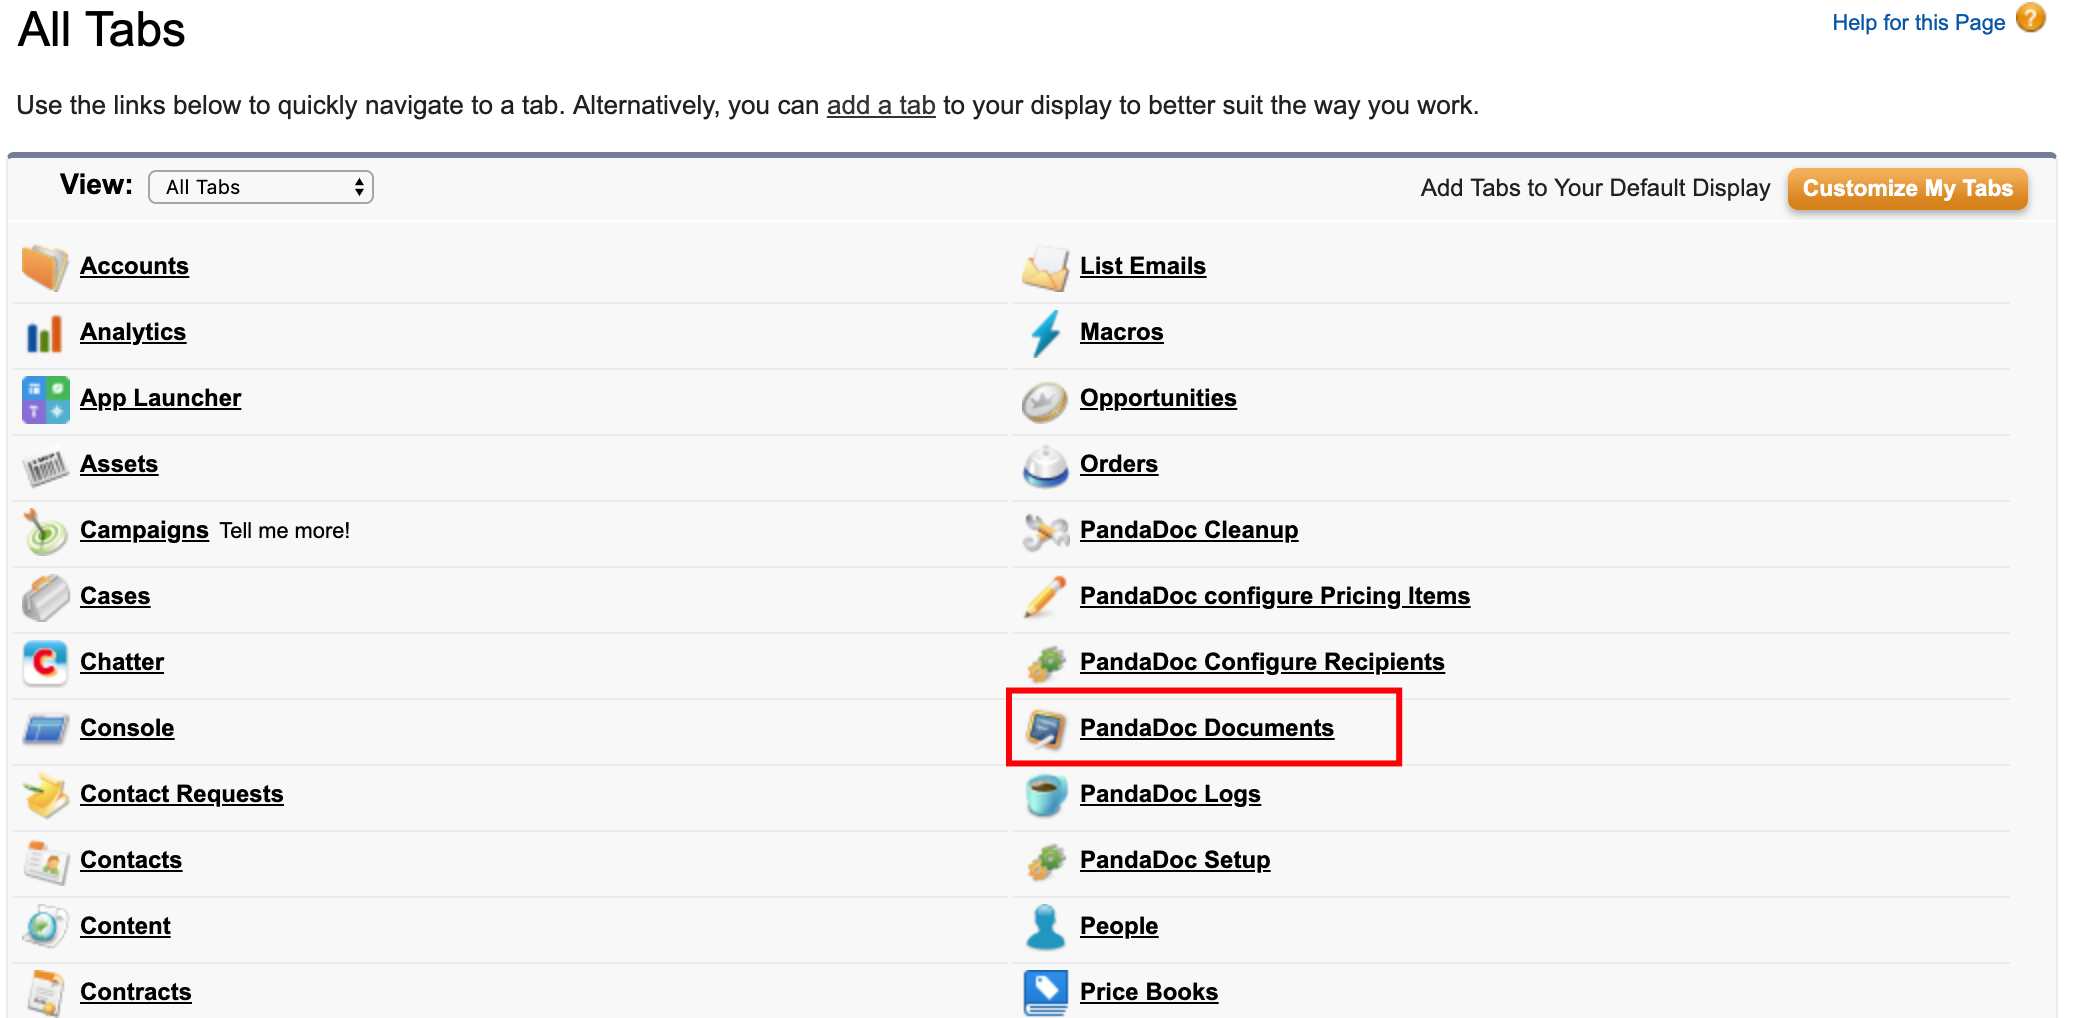The width and height of the screenshot is (2076, 1018).
Task: Open the Price Books link
Action: click(1149, 992)
